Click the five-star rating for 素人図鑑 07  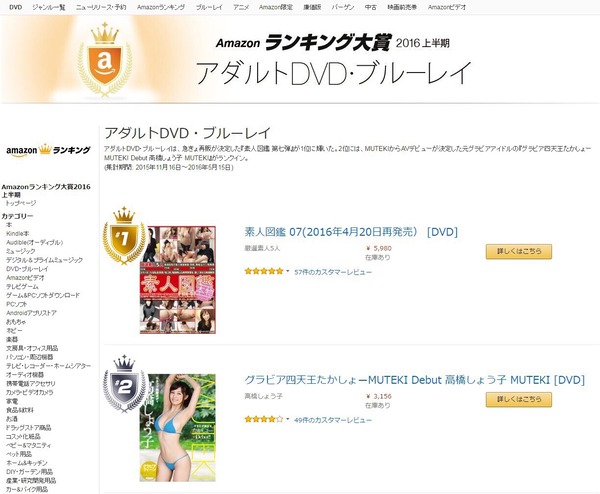264,271
